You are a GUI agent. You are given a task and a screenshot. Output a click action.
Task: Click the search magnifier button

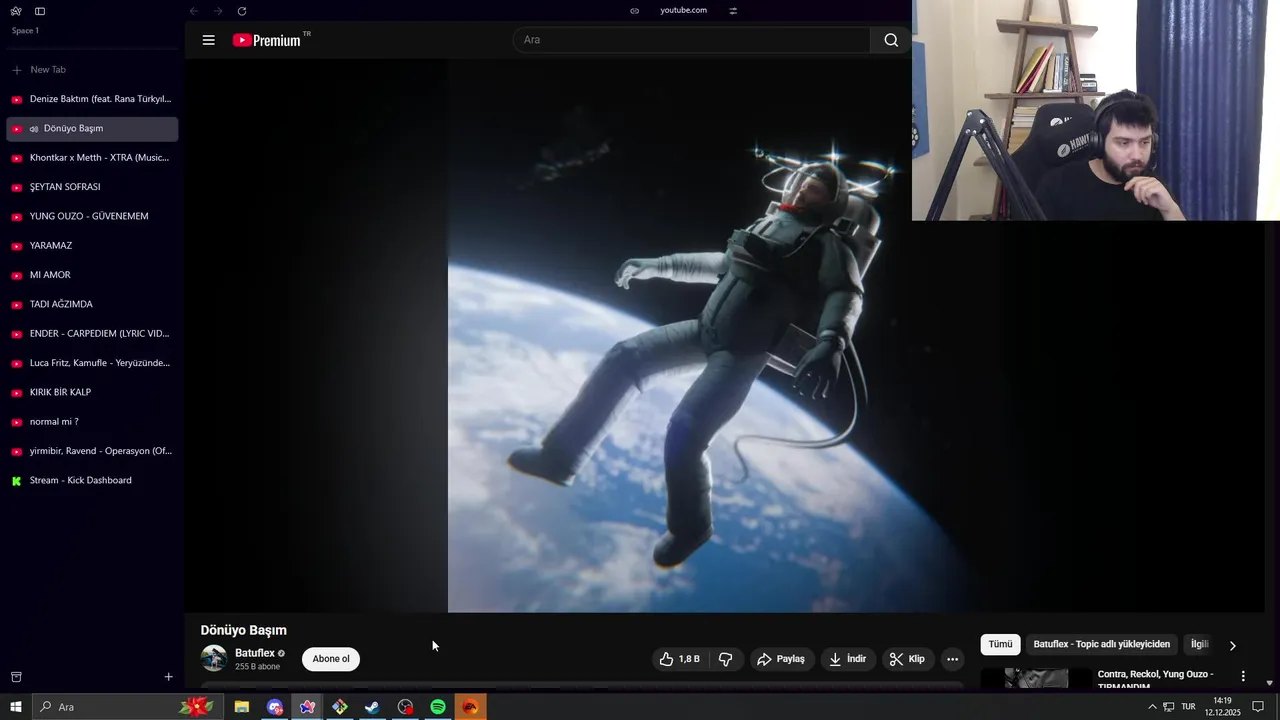(x=891, y=40)
